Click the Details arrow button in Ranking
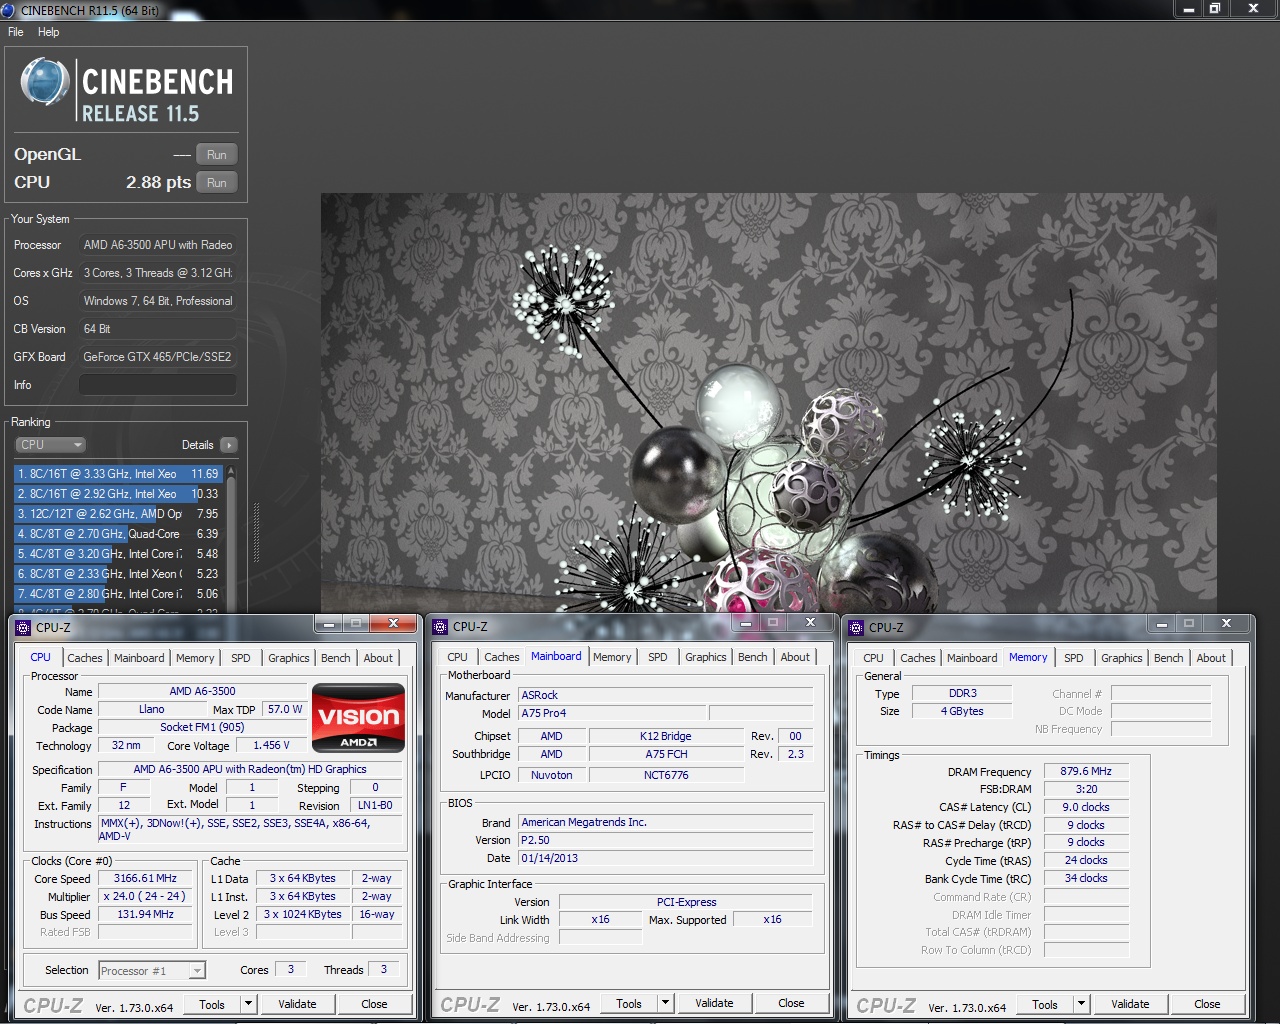This screenshot has height=1024, width=1280. pyautogui.click(x=229, y=445)
